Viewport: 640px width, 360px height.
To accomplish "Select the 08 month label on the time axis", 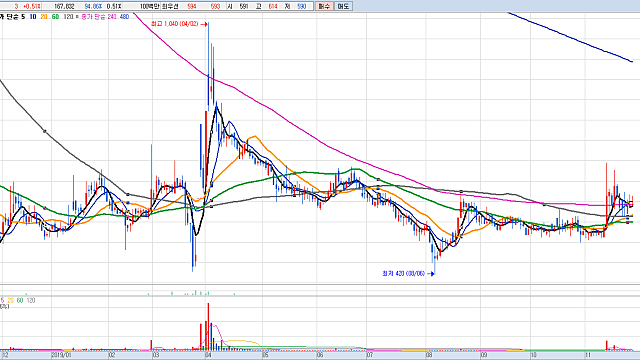I will point(429,355).
